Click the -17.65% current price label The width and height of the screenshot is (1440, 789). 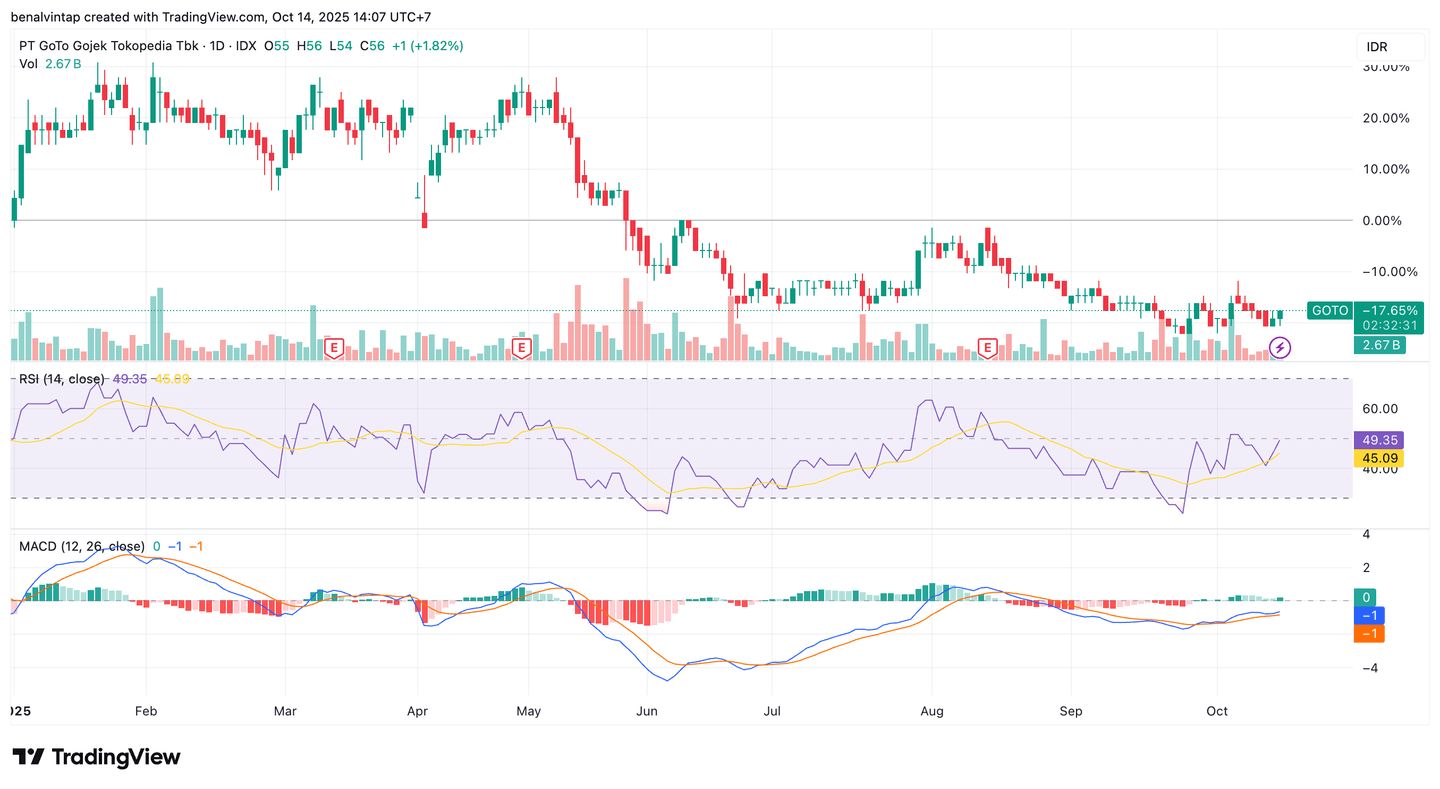[x=1391, y=311]
